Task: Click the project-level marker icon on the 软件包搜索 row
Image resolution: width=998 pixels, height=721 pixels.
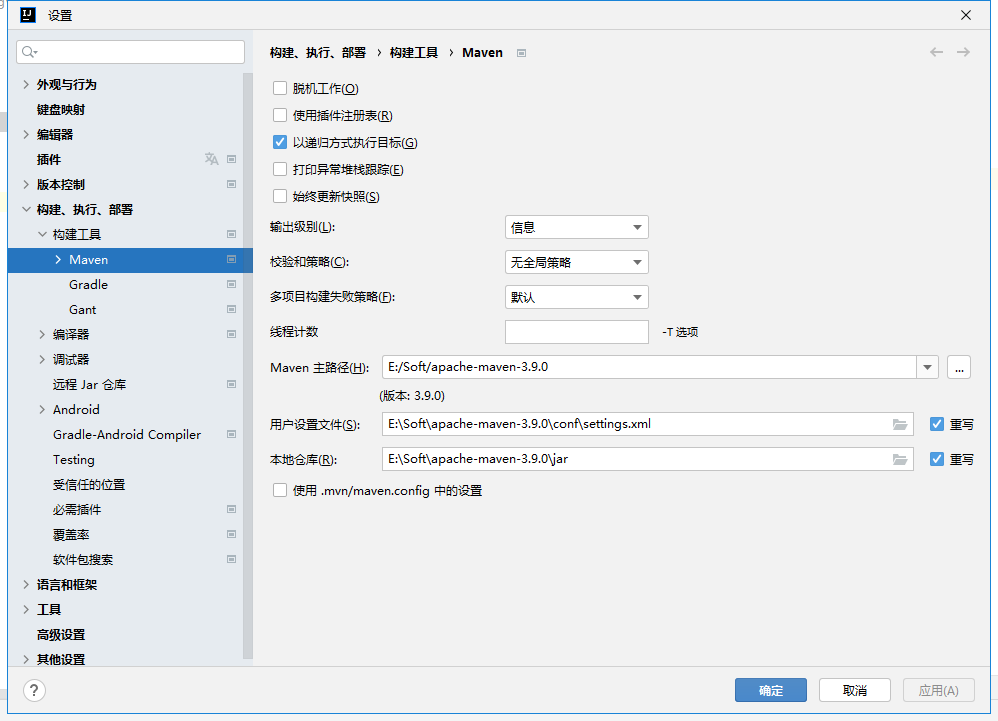Action: [x=232, y=559]
